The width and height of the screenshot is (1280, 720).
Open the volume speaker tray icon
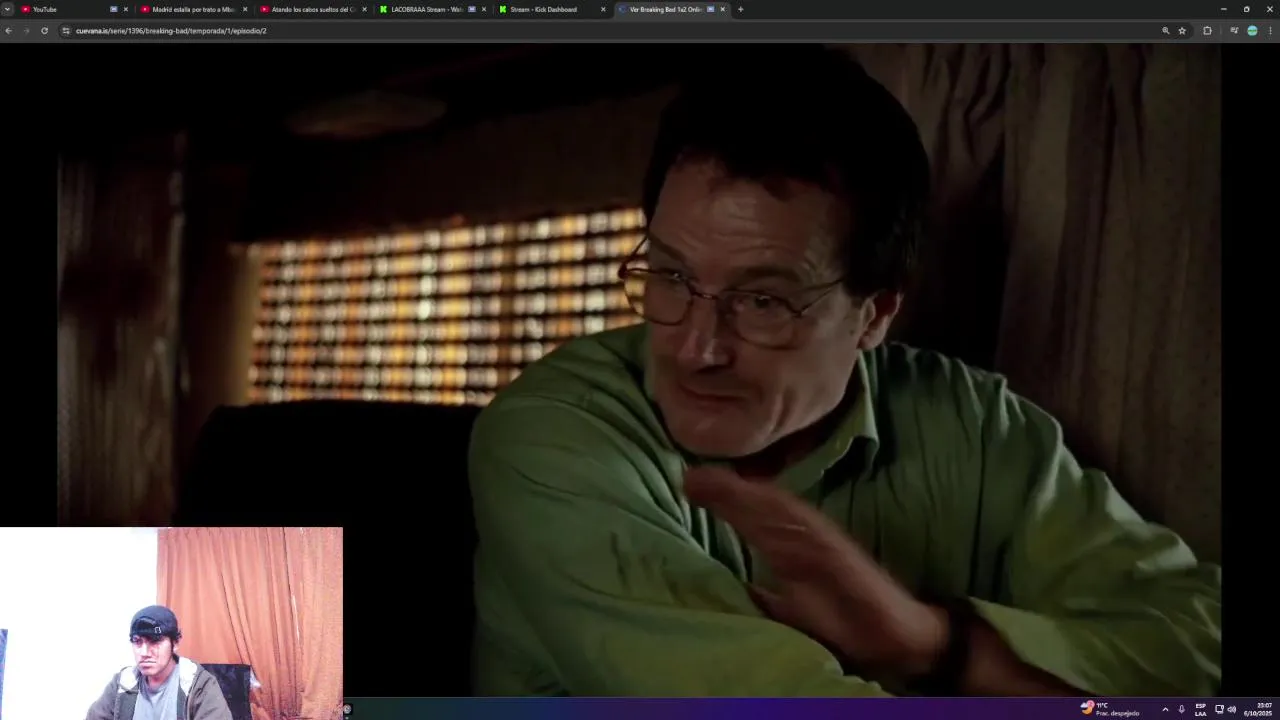coord(1231,709)
